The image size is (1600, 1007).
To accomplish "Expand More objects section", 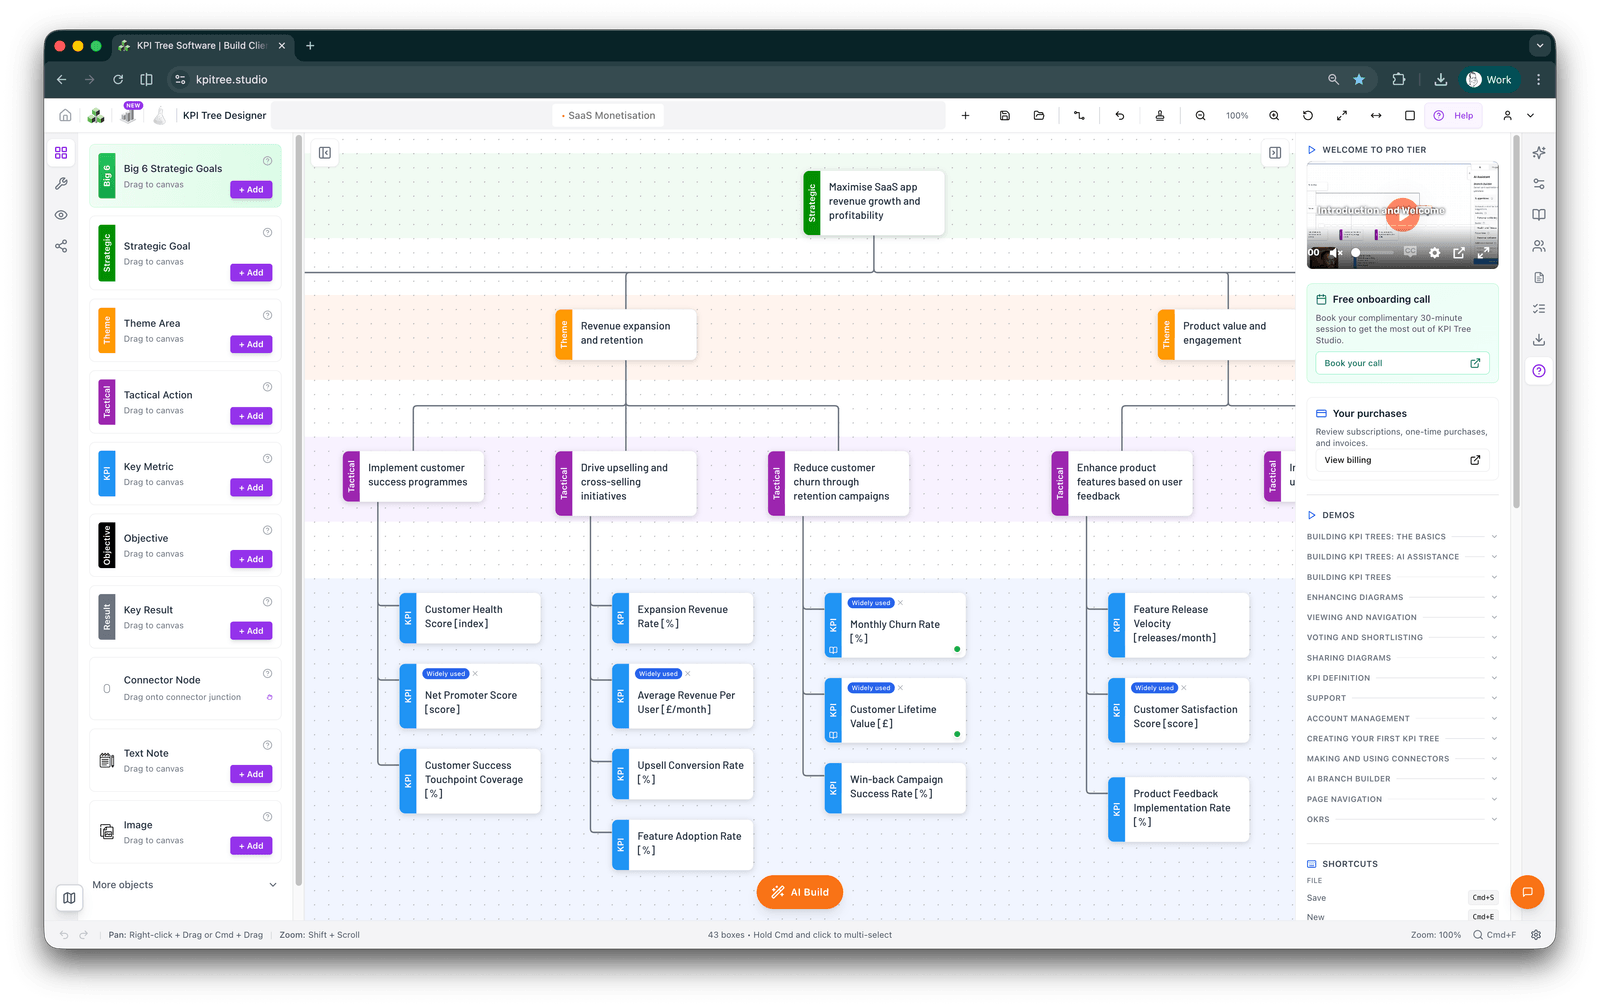I will [x=184, y=885].
